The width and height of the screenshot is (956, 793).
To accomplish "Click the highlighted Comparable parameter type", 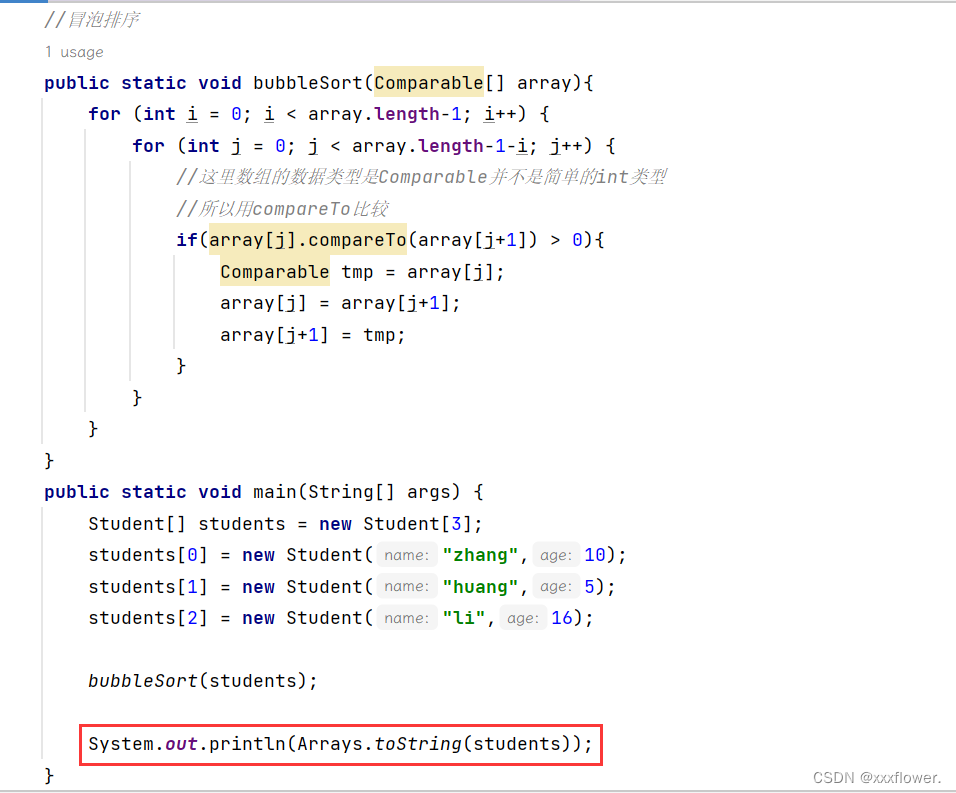I will [x=429, y=82].
